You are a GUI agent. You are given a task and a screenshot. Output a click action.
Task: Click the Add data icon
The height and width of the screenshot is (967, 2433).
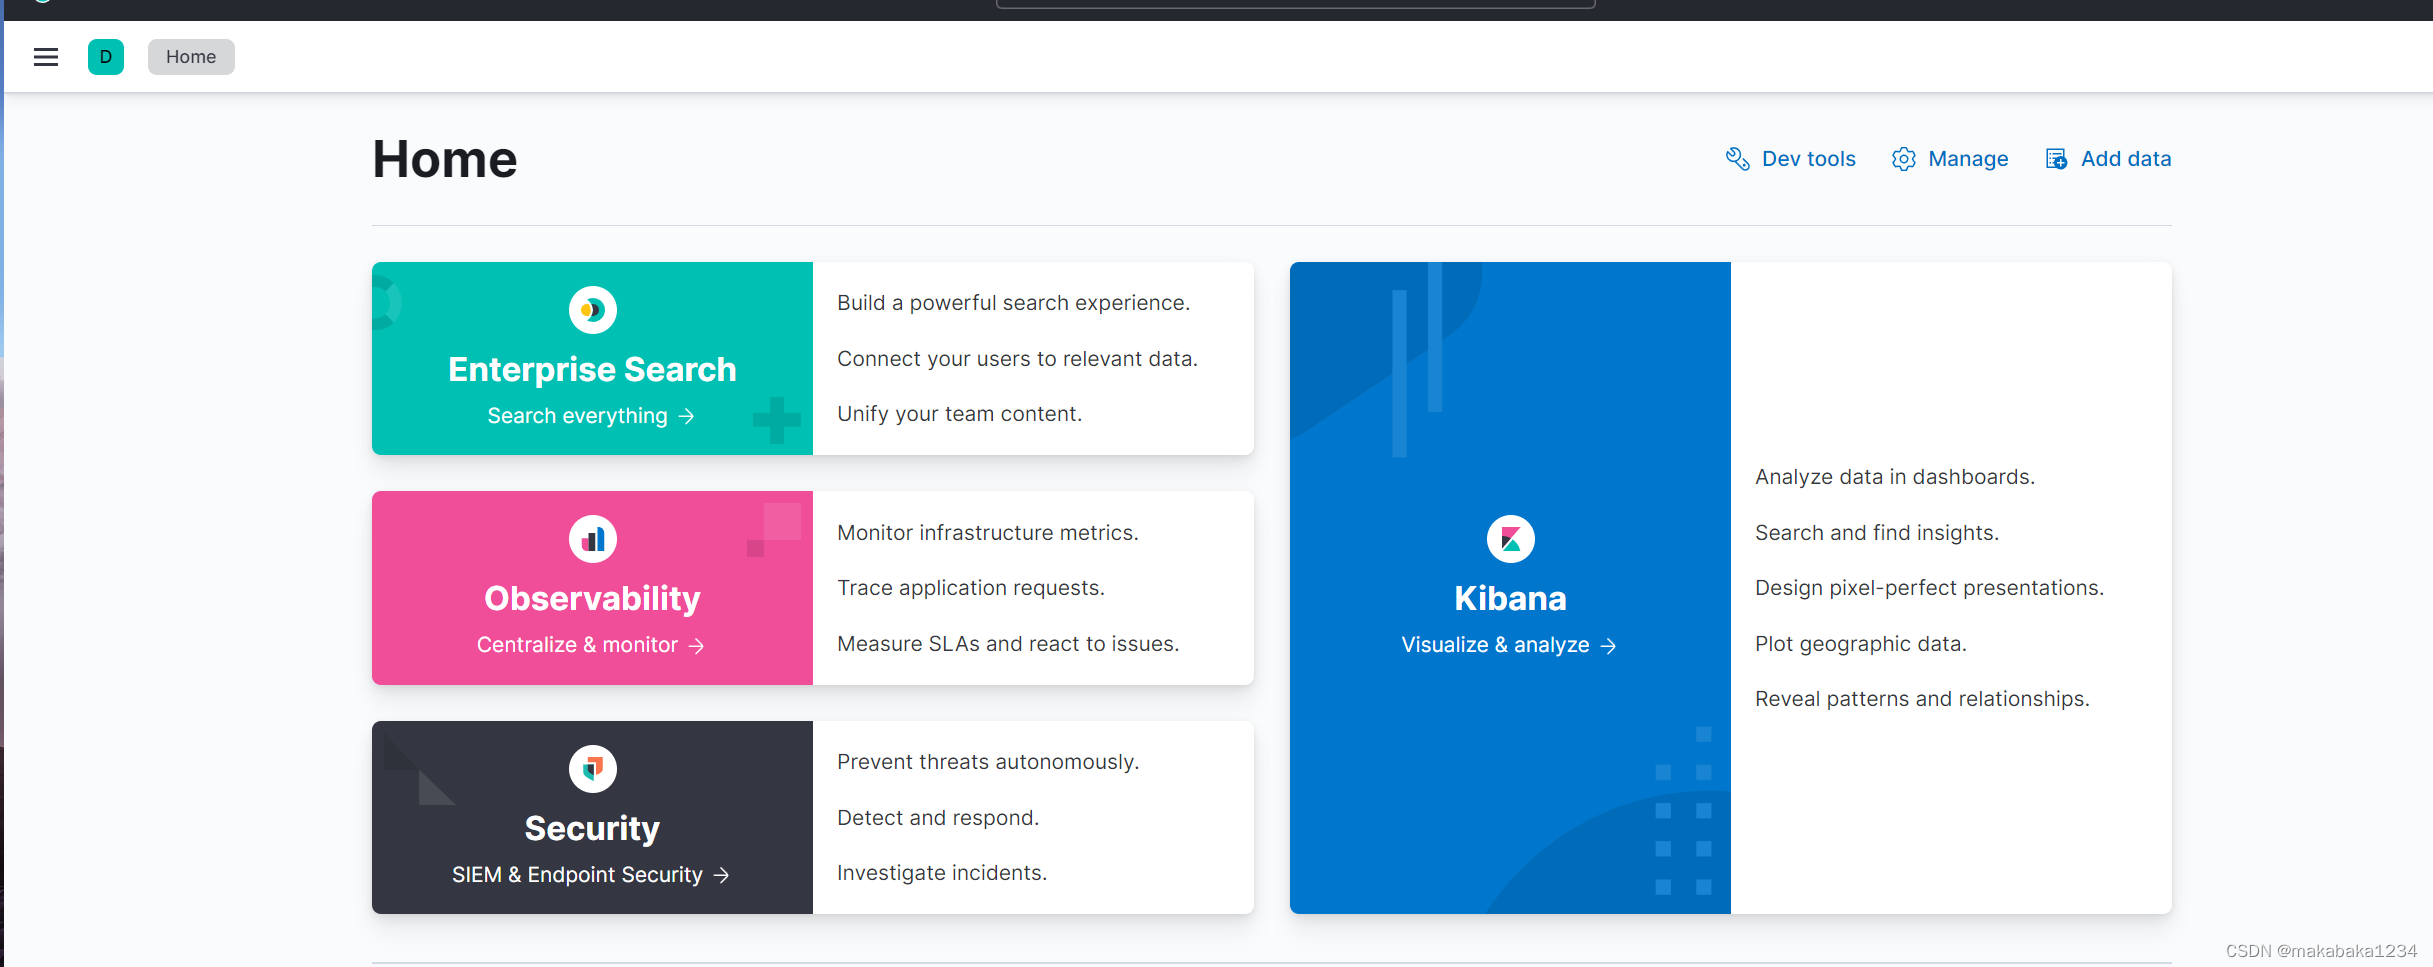[2056, 159]
